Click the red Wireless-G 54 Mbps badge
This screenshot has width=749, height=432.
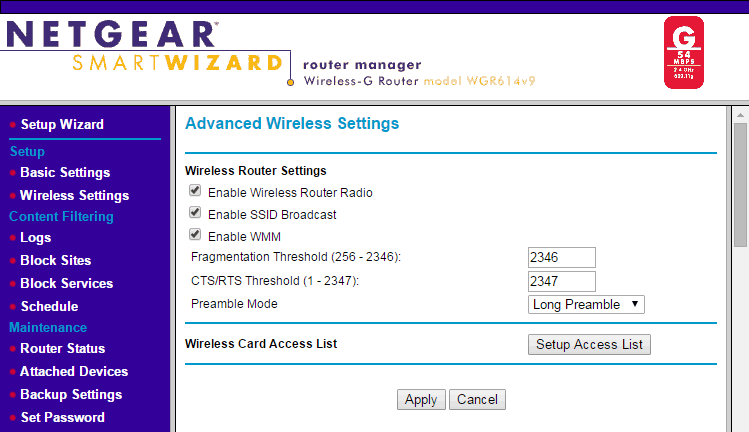tap(683, 51)
